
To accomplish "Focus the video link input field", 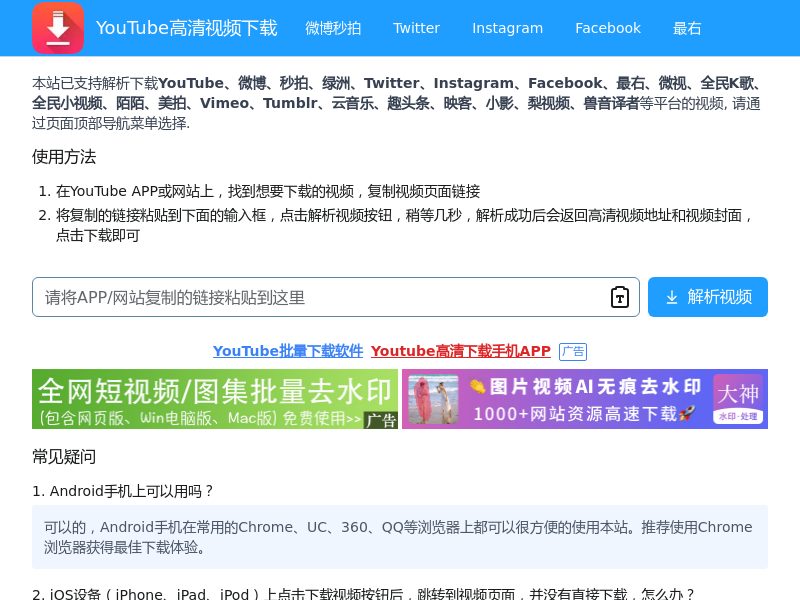I will 320,297.
